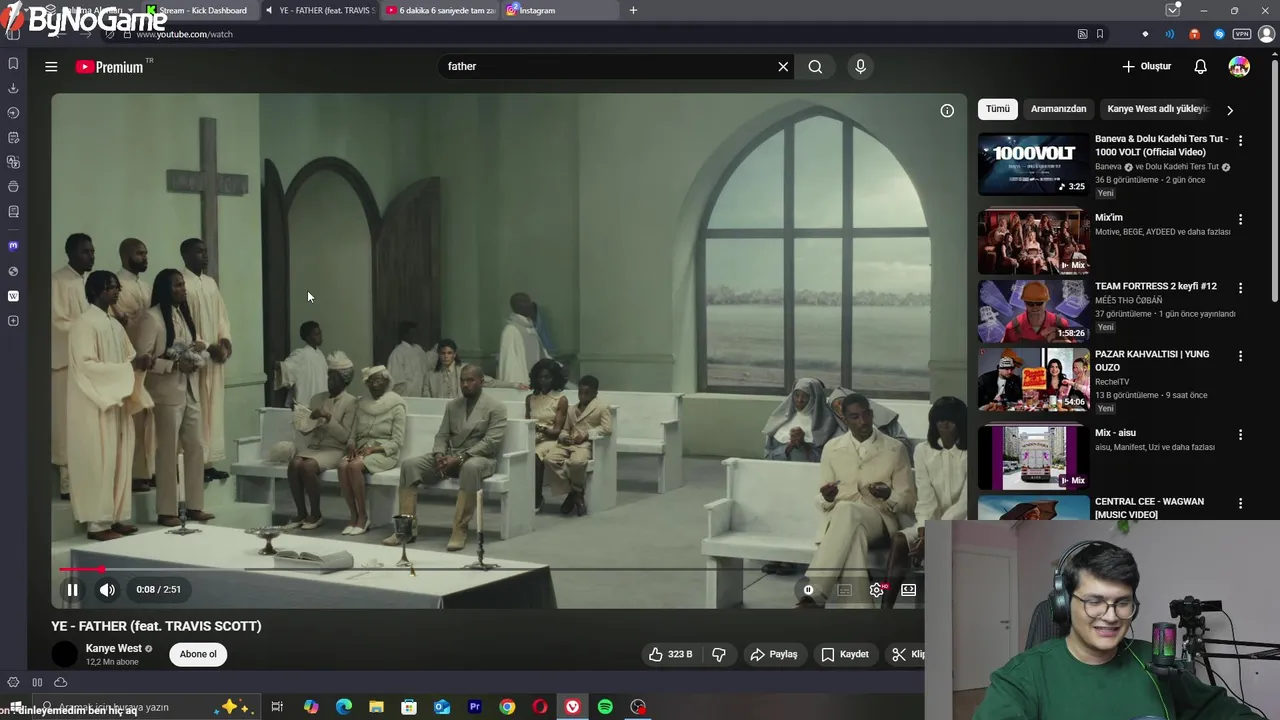This screenshot has height=720, width=1280.
Task: Open browser profile icon in toolbar
Action: 1267,34
